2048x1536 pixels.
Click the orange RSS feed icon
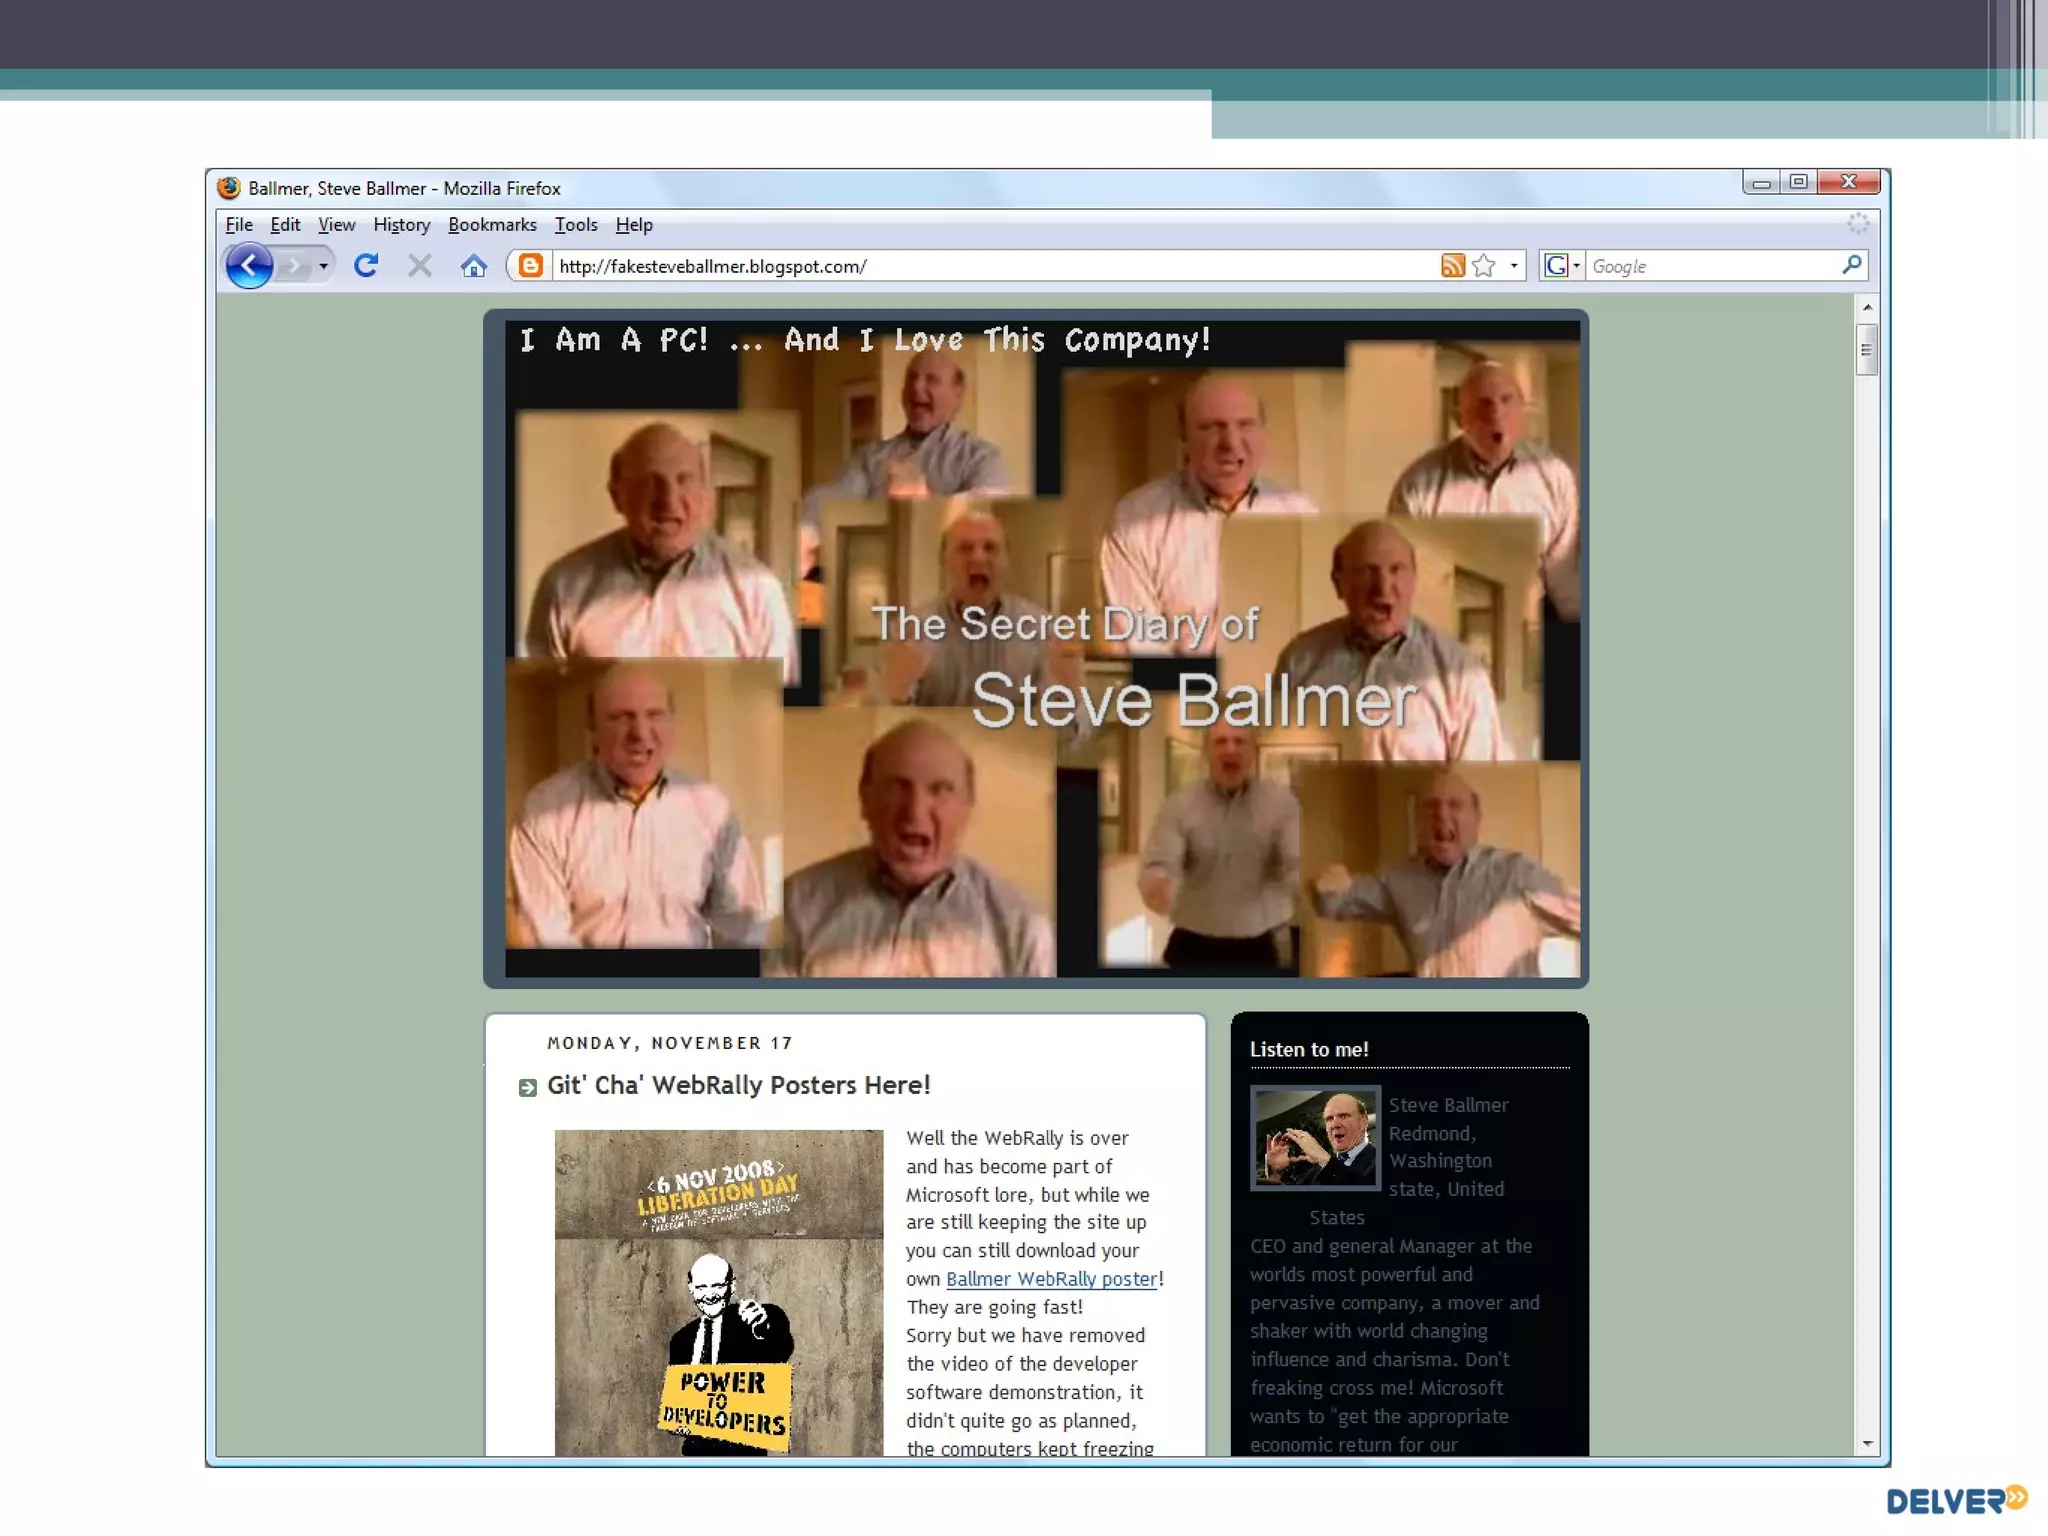pyautogui.click(x=1452, y=266)
